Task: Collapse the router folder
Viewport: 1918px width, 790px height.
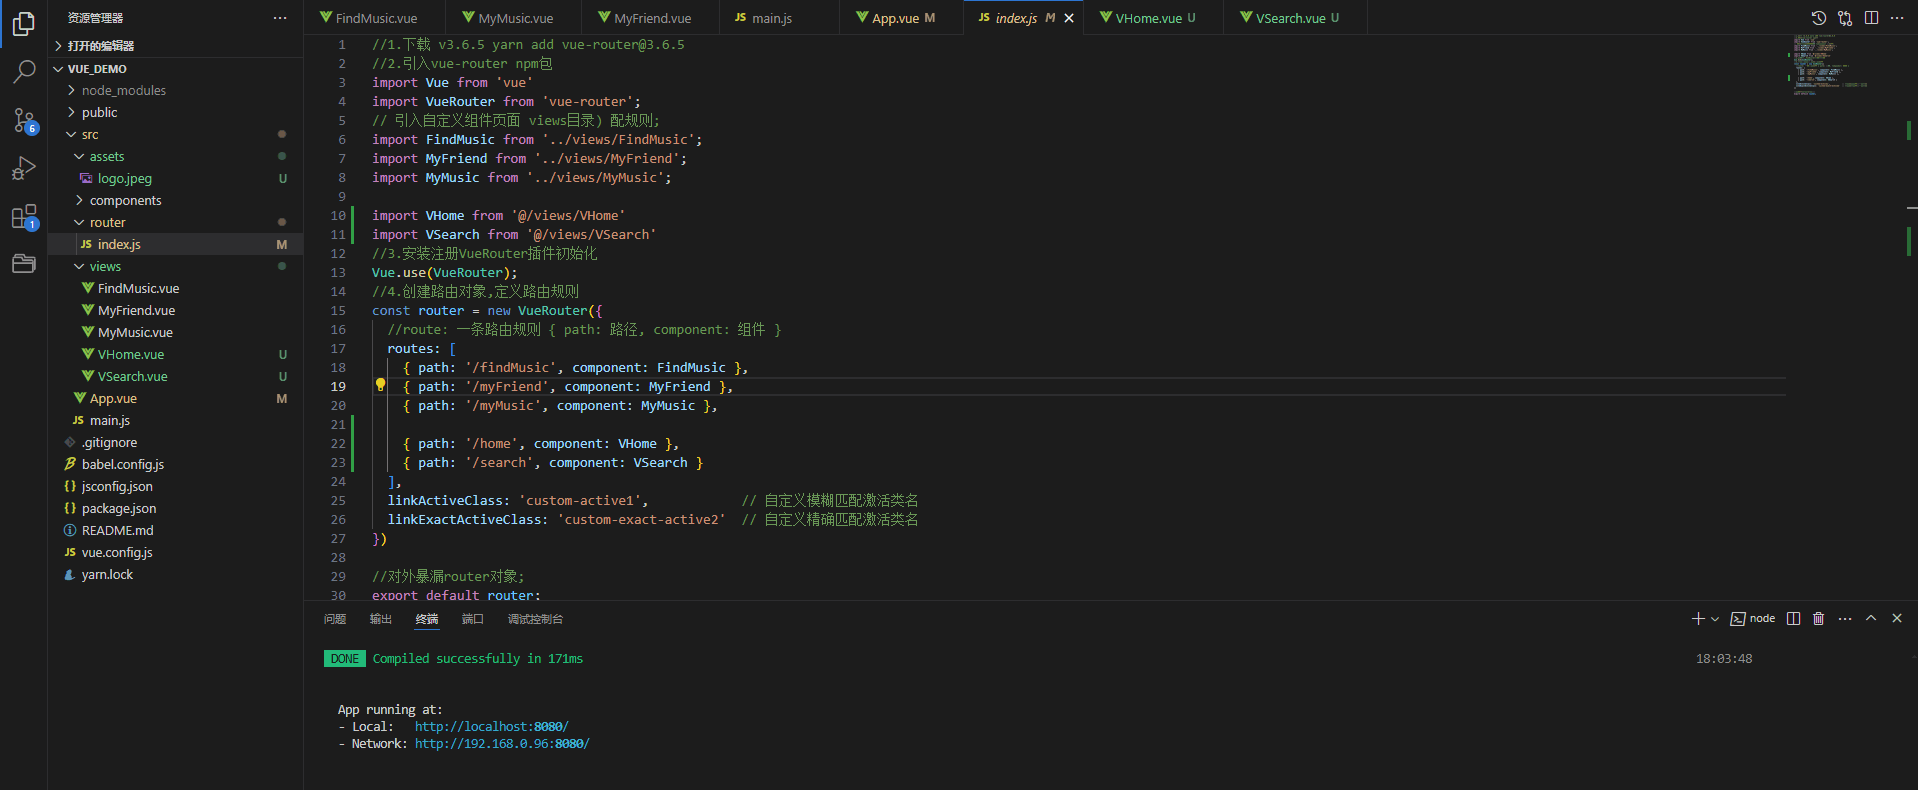Action: 176,222
